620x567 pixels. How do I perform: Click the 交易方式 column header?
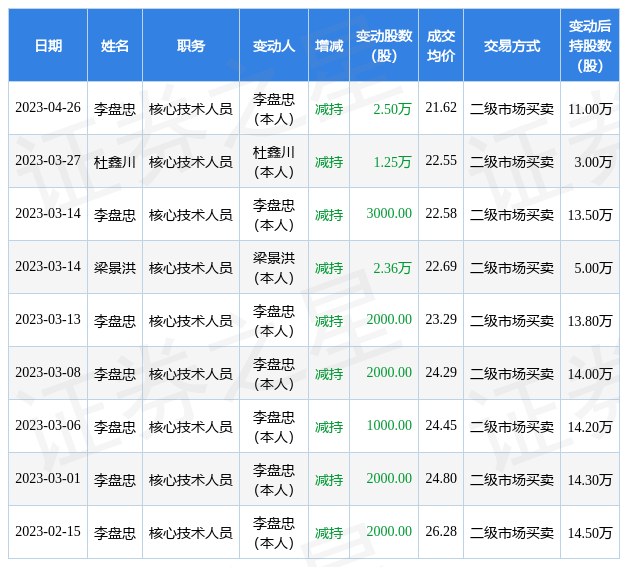tap(512, 46)
